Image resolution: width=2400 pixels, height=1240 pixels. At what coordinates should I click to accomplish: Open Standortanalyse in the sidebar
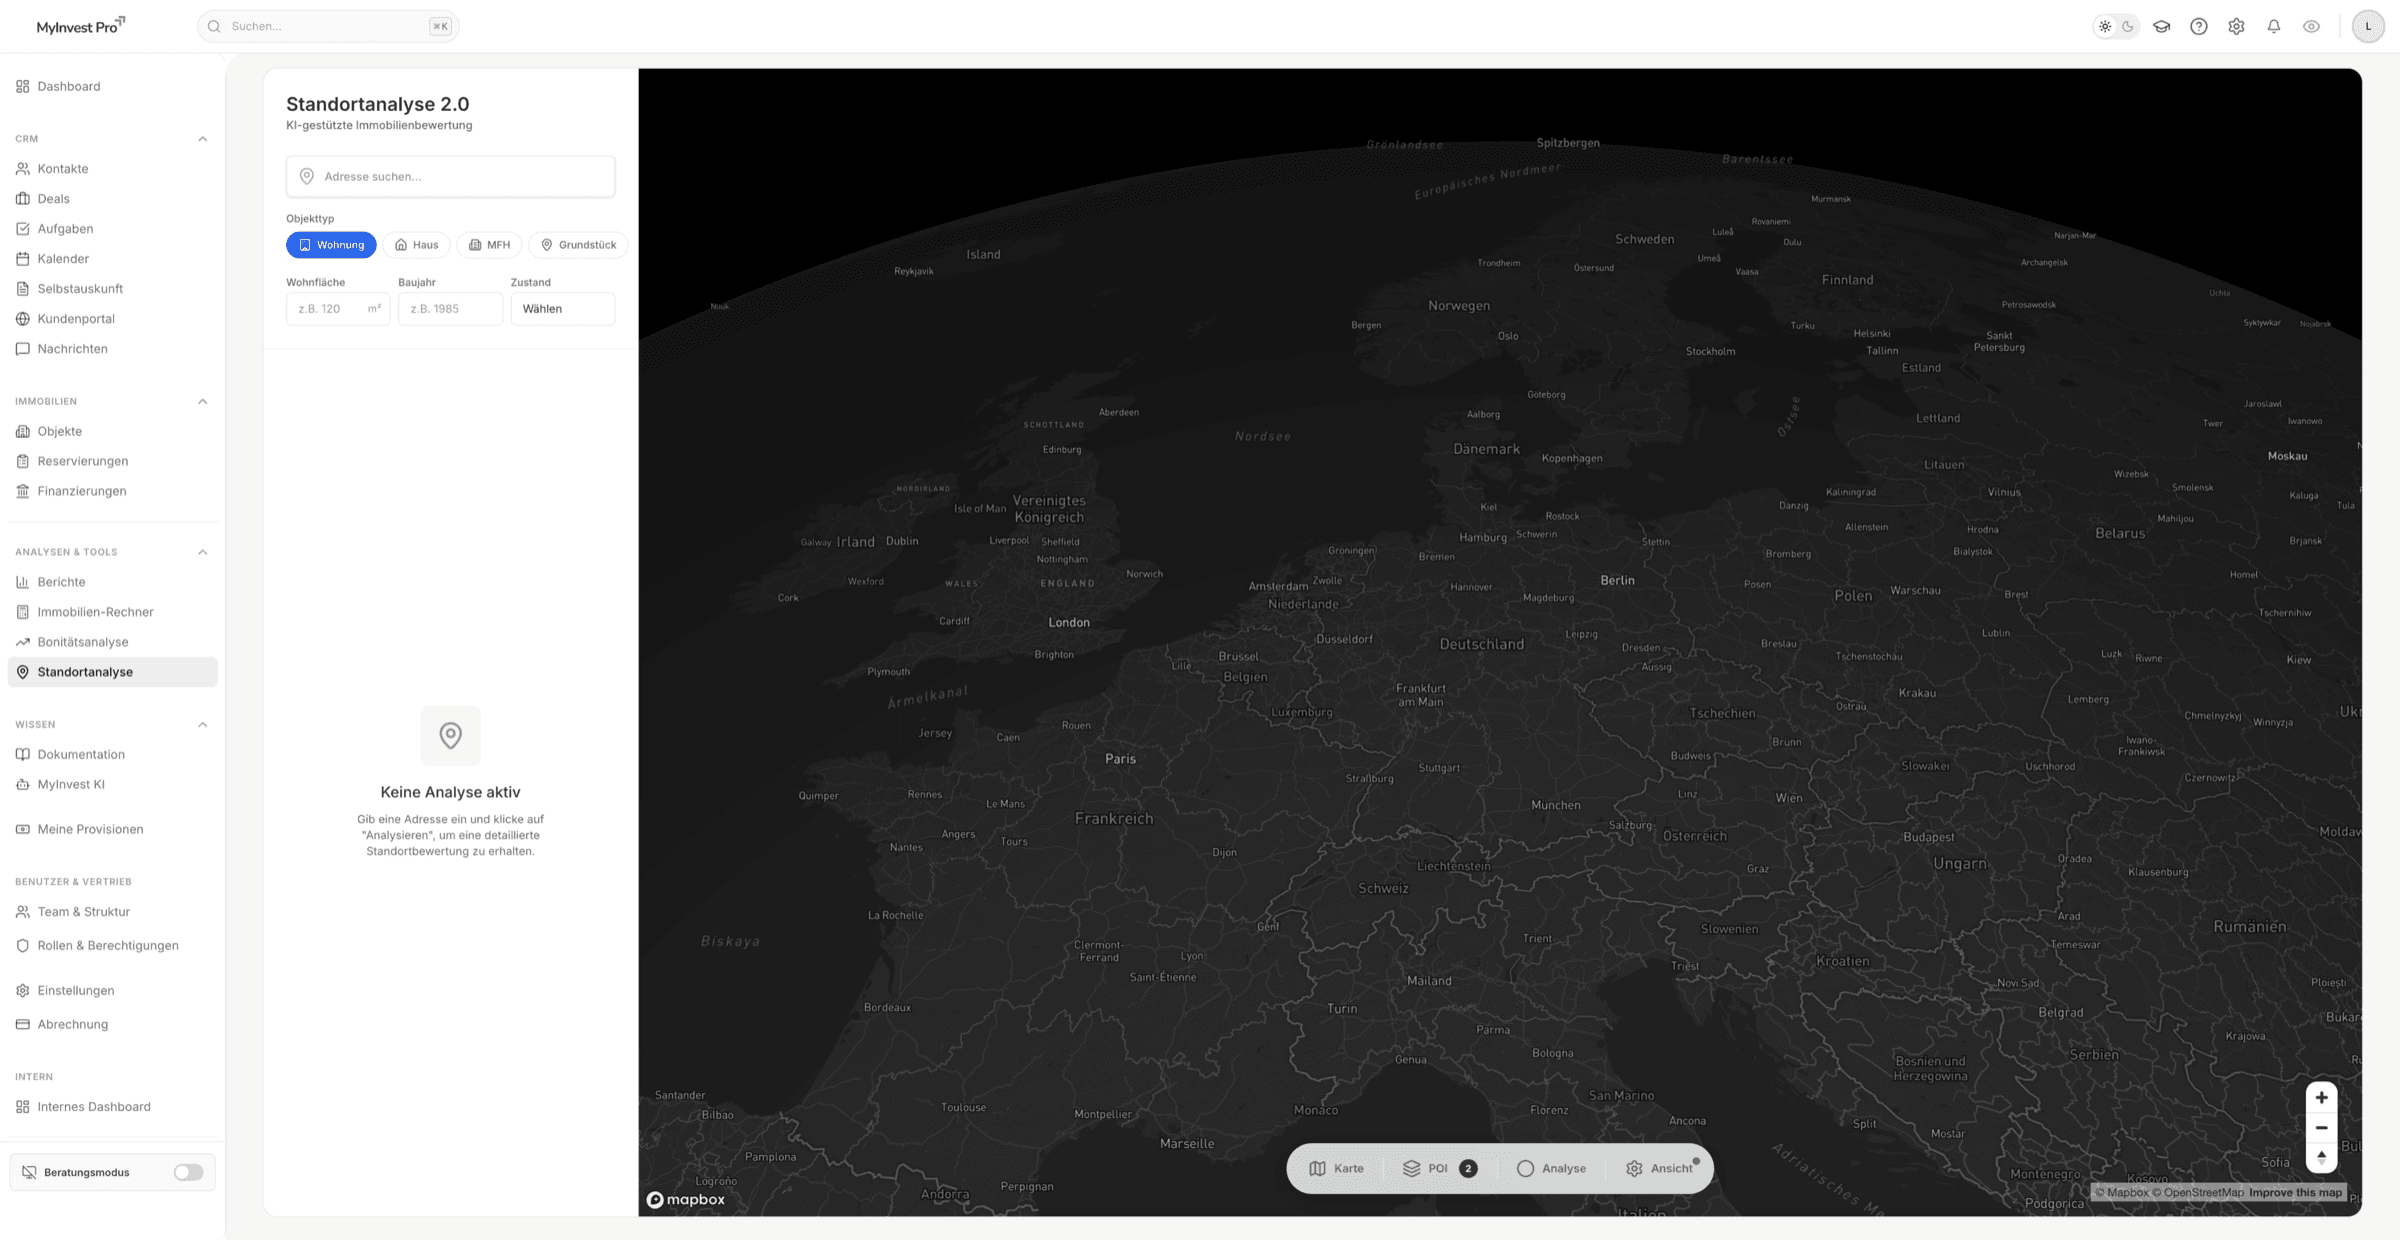pyautogui.click(x=111, y=671)
